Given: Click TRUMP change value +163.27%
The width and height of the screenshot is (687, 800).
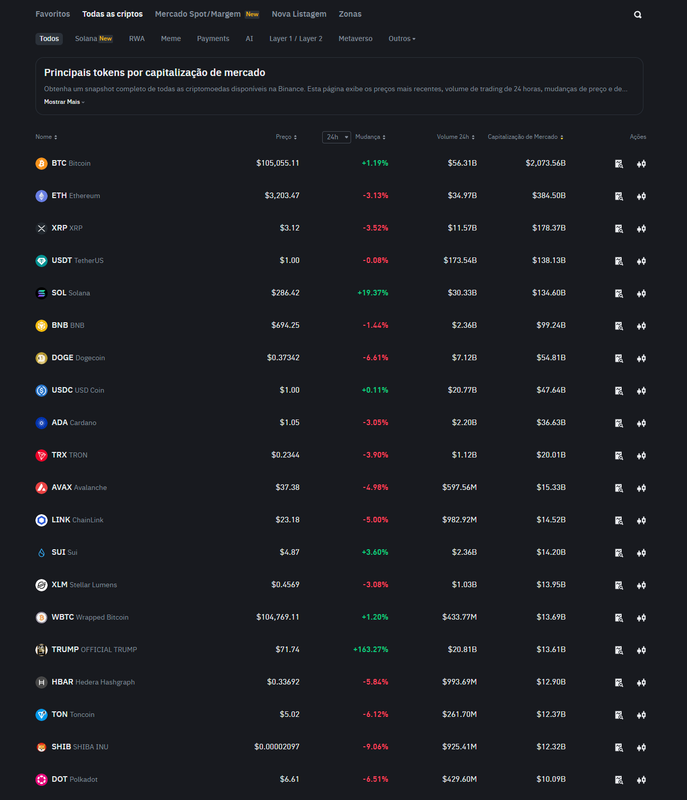Looking at the screenshot, I should click(370, 649).
